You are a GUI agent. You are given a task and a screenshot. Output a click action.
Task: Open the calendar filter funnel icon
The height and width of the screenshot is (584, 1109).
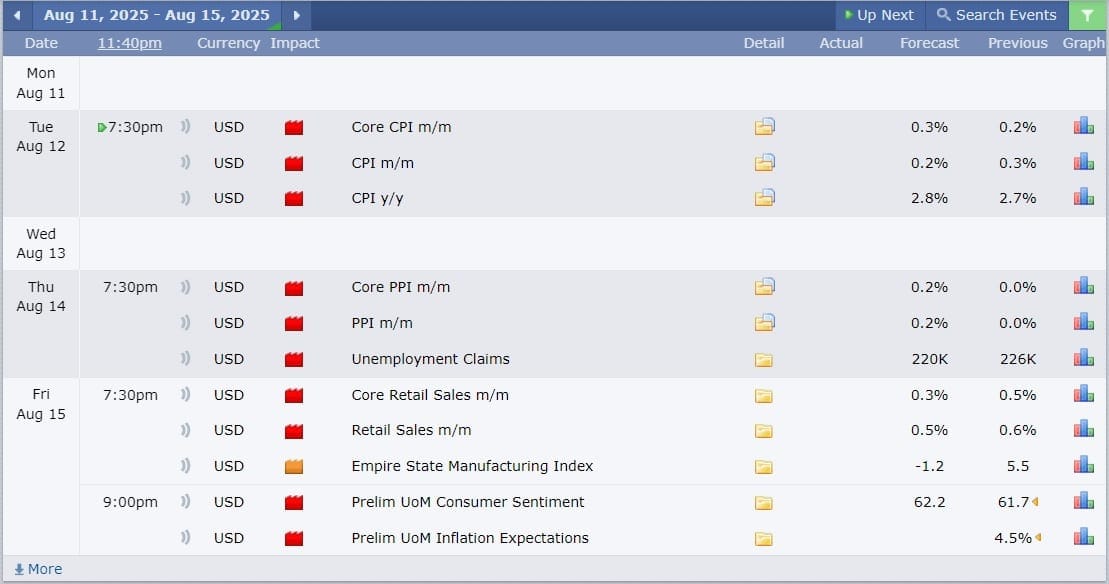click(1087, 15)
